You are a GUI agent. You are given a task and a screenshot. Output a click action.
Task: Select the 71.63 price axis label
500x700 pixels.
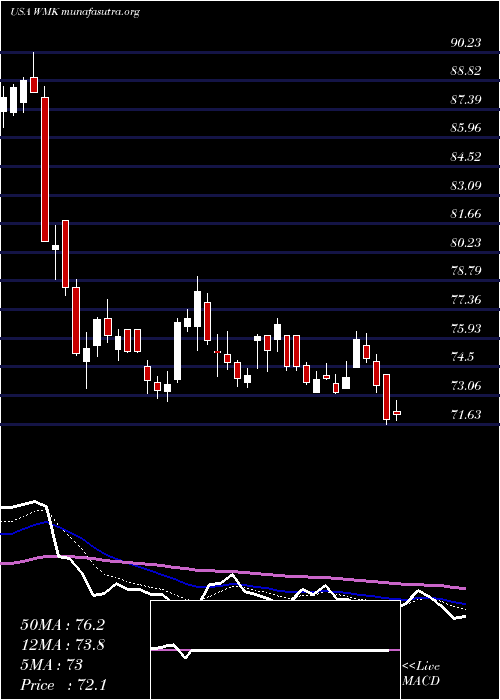pyautogui.click(x=466, y=415)
